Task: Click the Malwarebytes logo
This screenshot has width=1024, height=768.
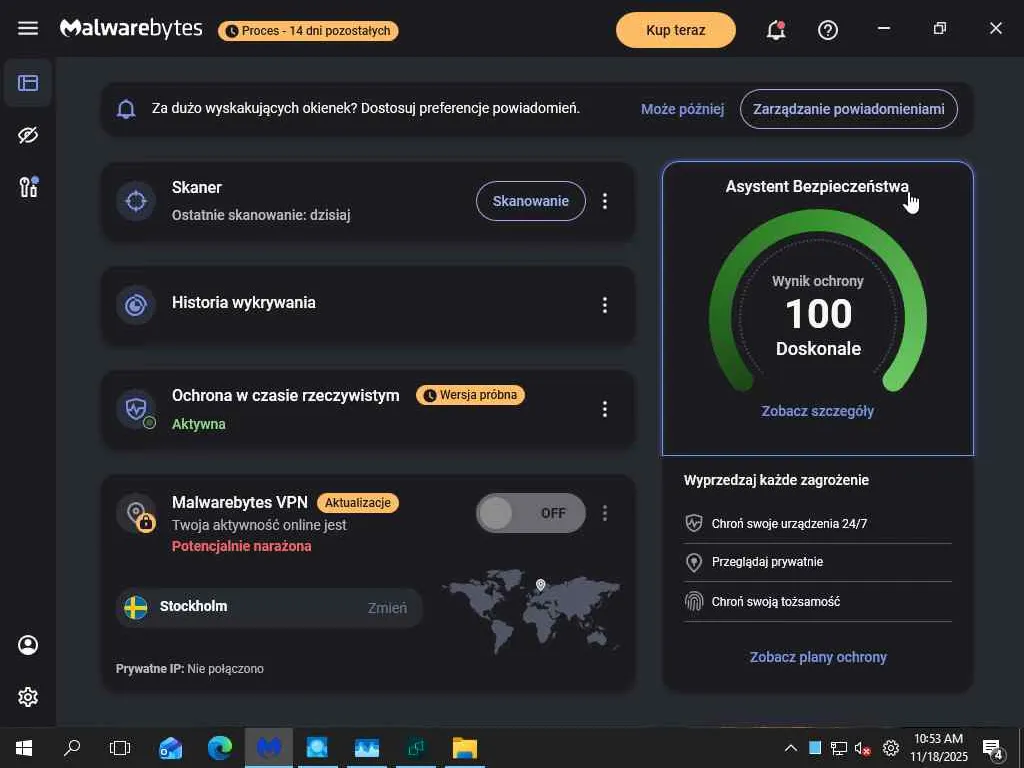Action: [131, 29]
